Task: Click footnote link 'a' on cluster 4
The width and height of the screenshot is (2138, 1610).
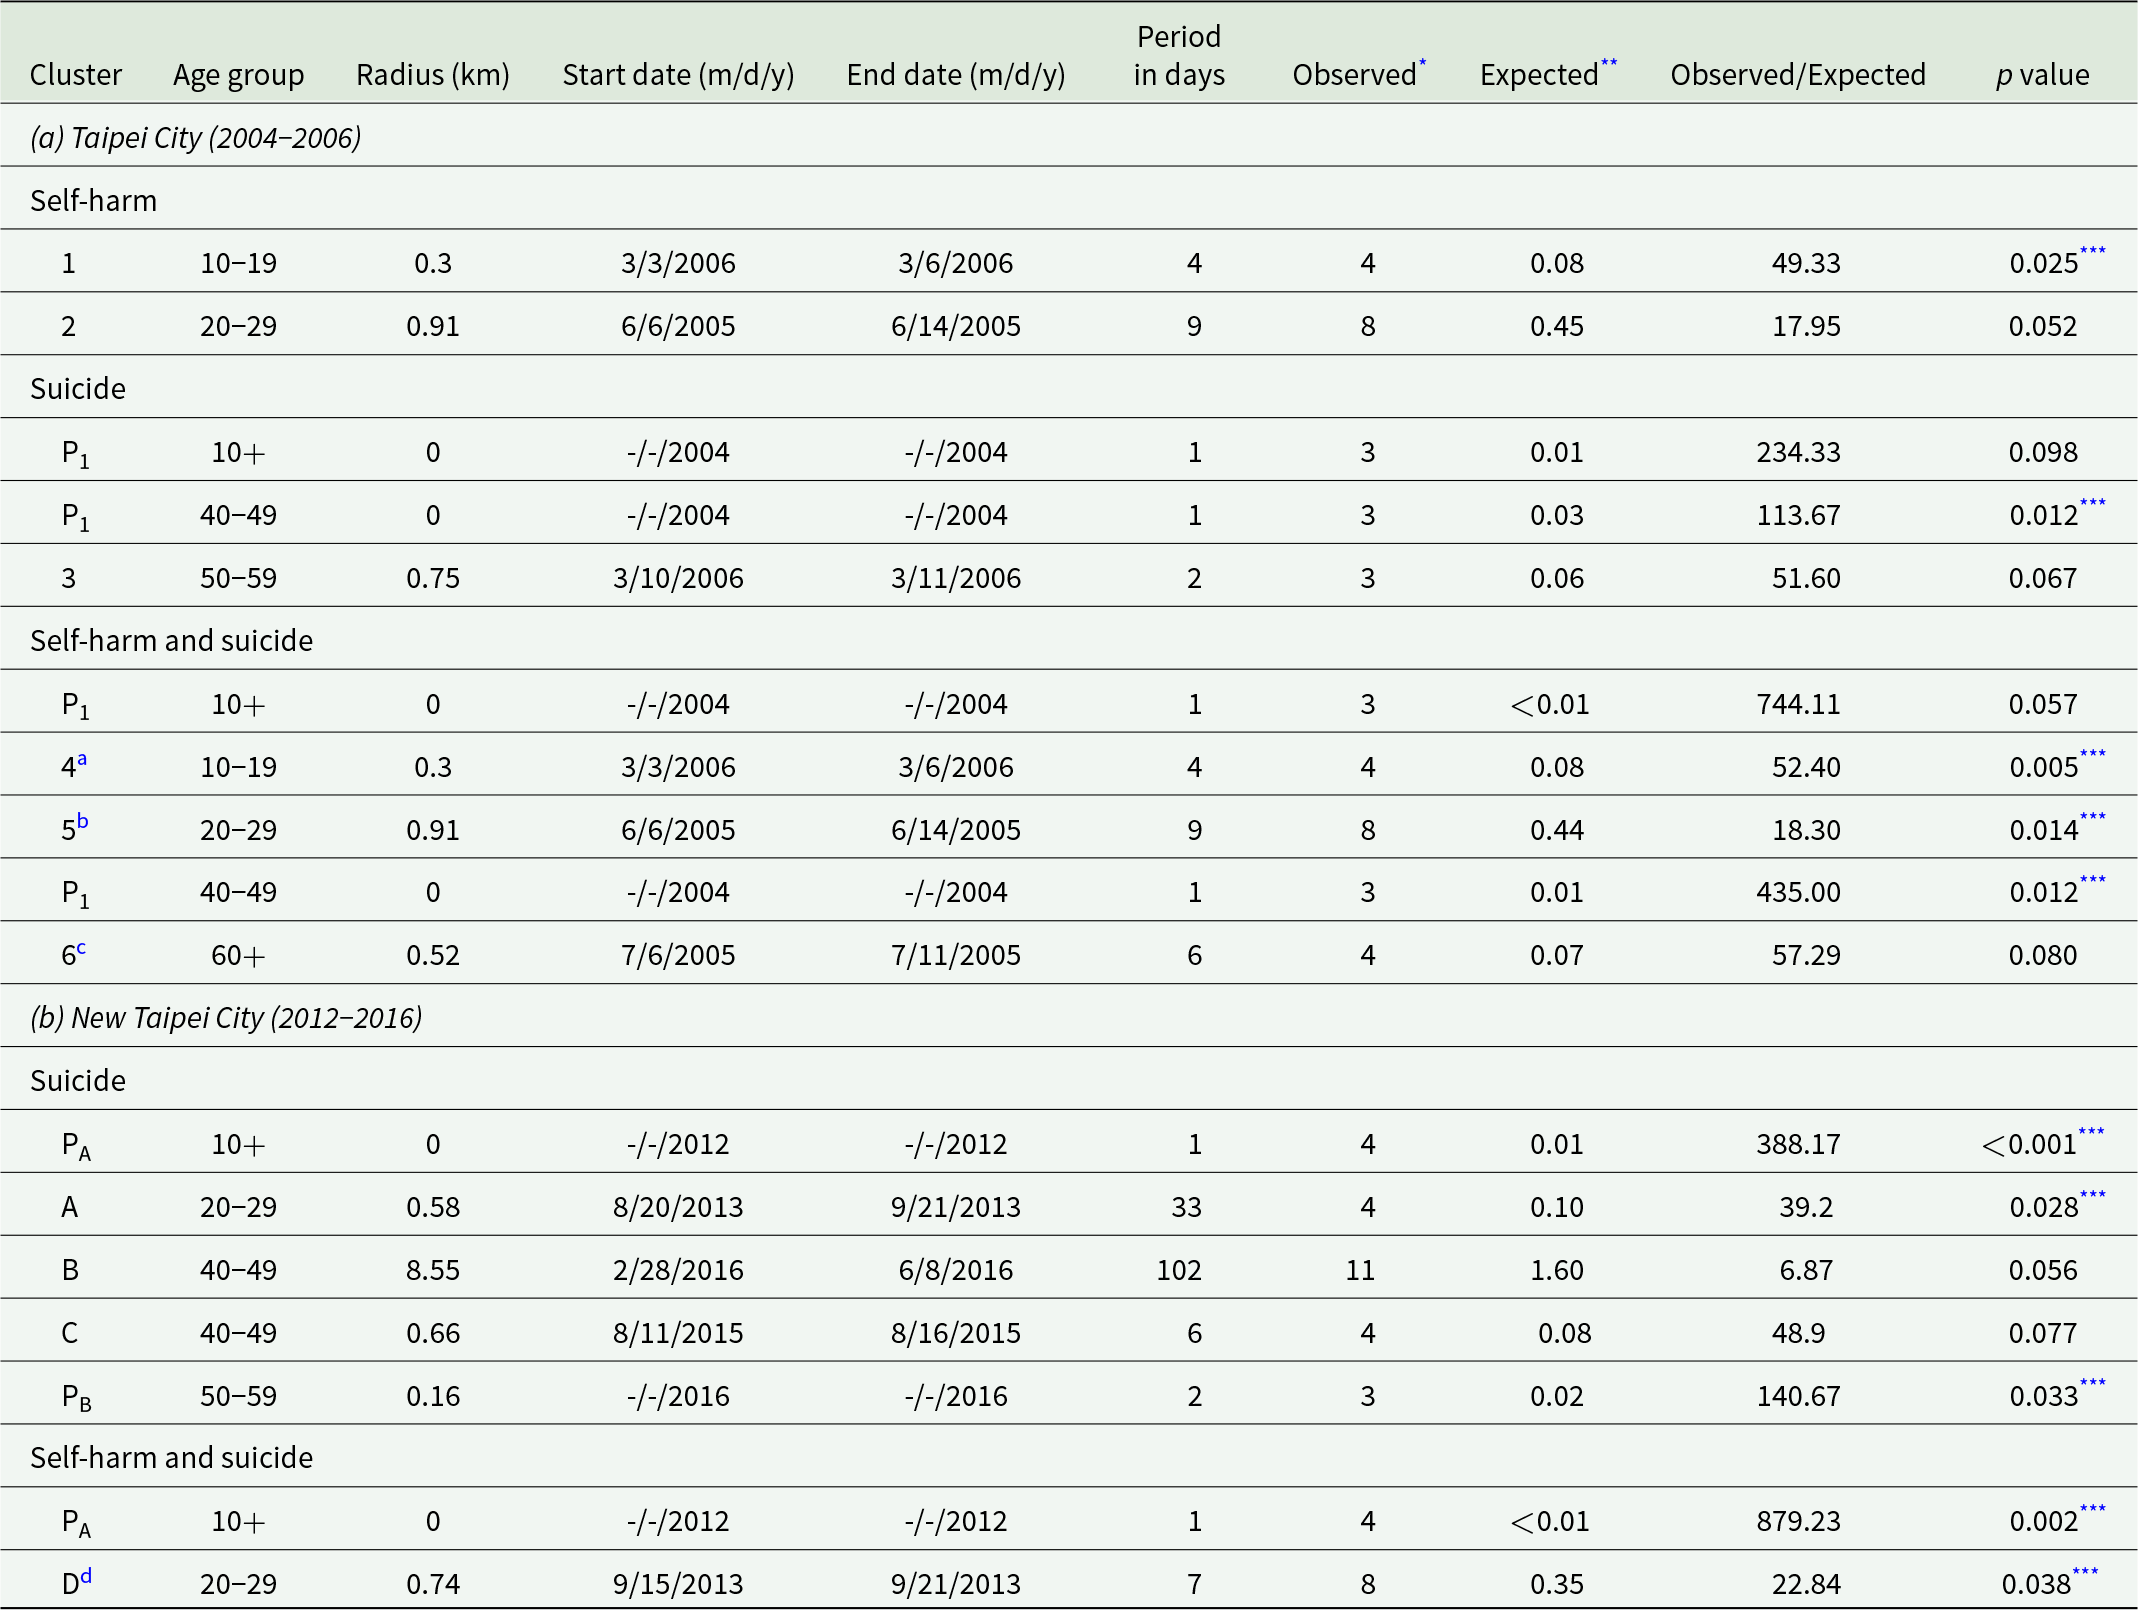Action: pos(82,760)
